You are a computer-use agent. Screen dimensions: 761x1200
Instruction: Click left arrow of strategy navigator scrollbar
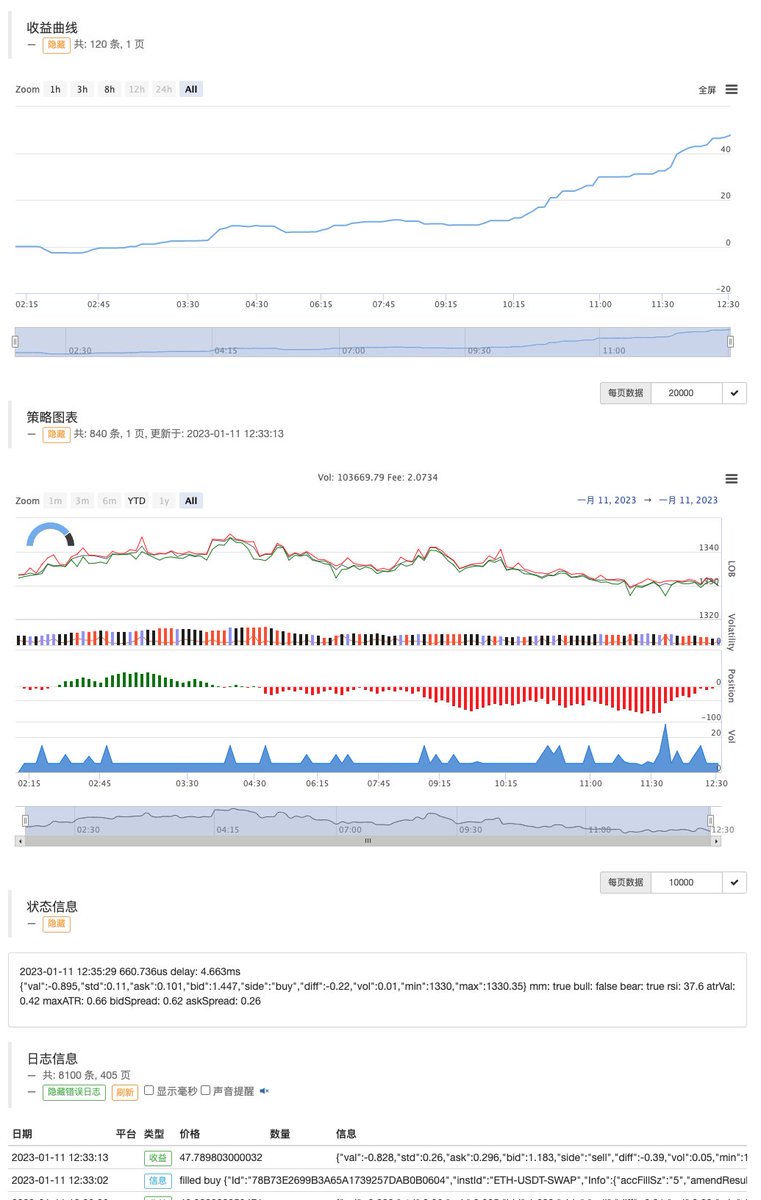pos(19,841)
